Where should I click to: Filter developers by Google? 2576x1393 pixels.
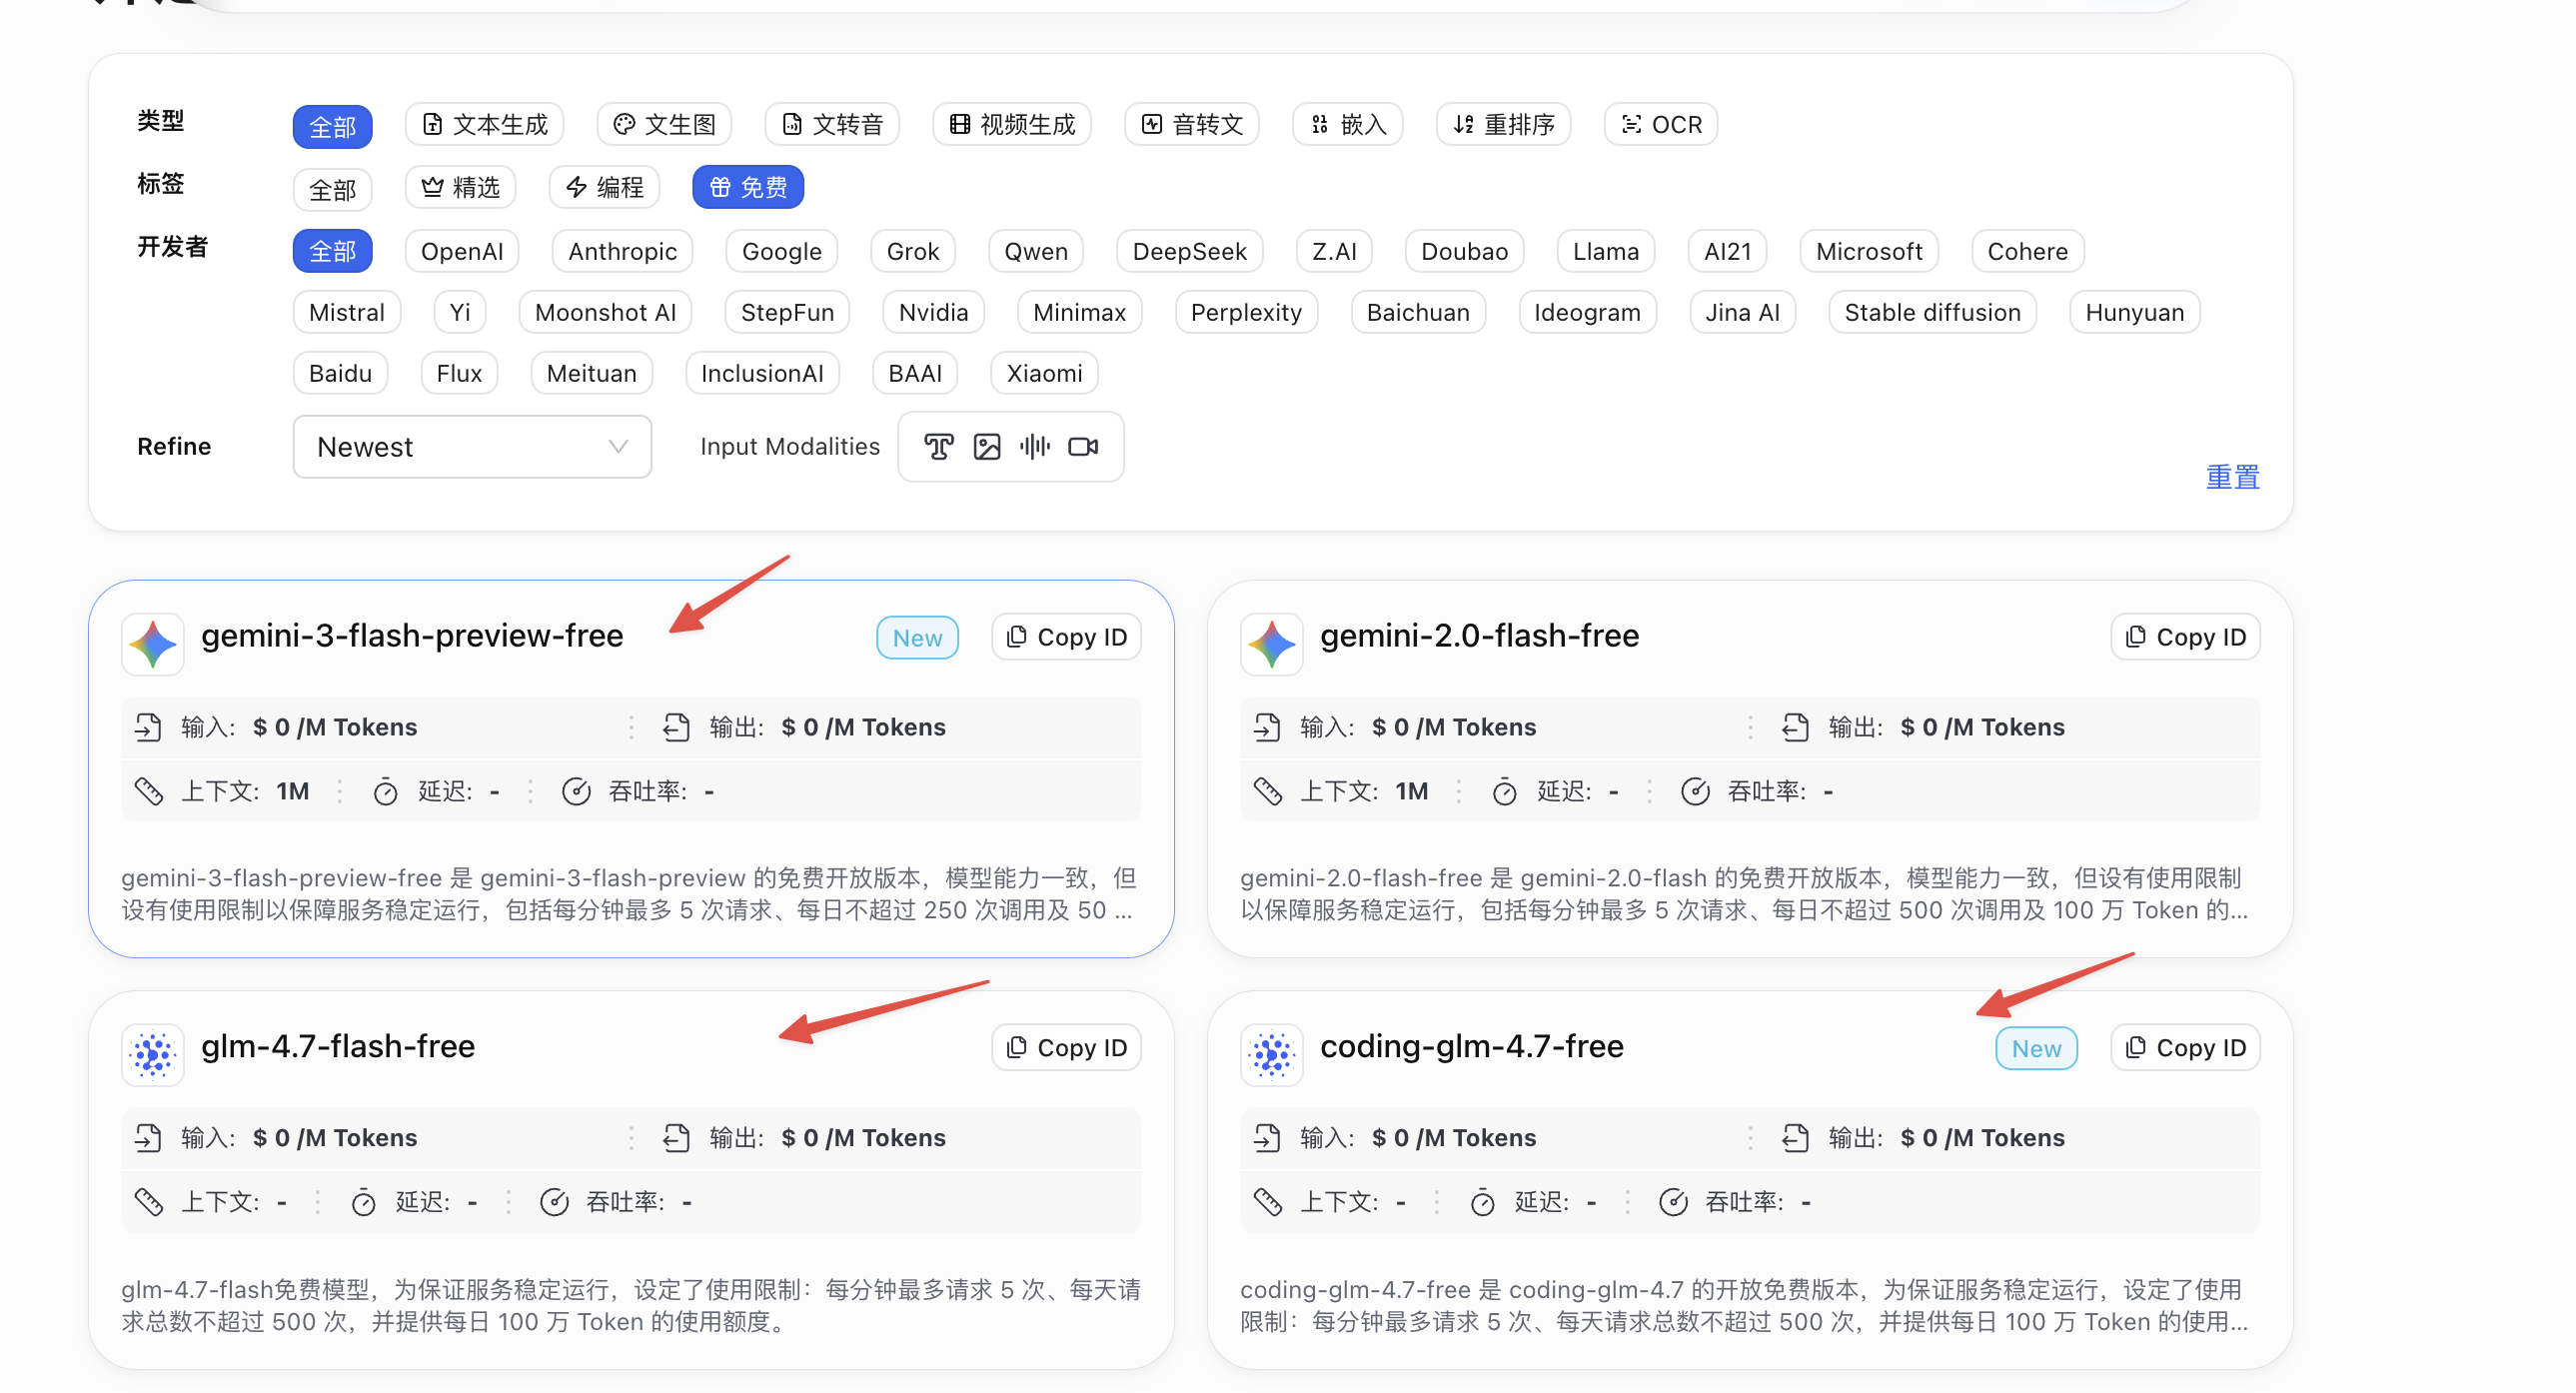[781, 250]
